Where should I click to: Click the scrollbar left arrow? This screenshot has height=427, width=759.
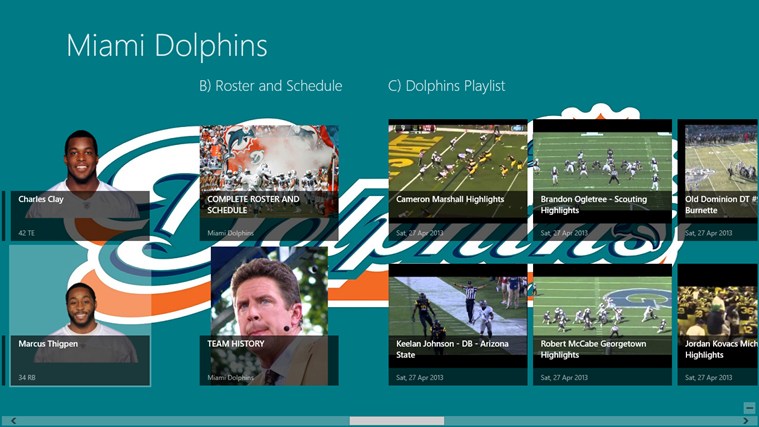[6, 421]
